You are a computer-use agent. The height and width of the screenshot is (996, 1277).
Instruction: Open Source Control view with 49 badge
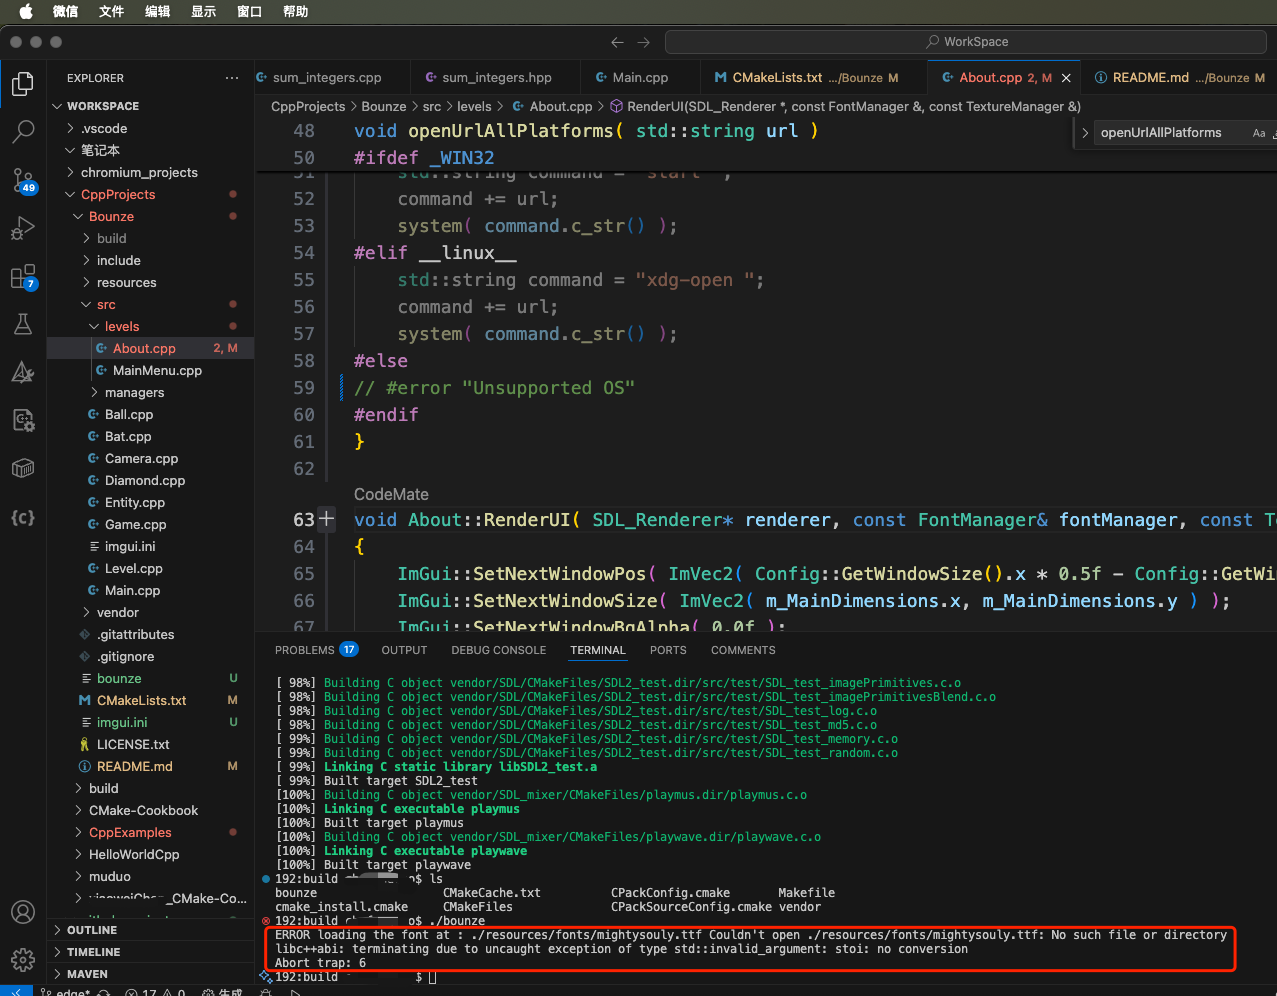pyautogui.click(x=23, y=180)
